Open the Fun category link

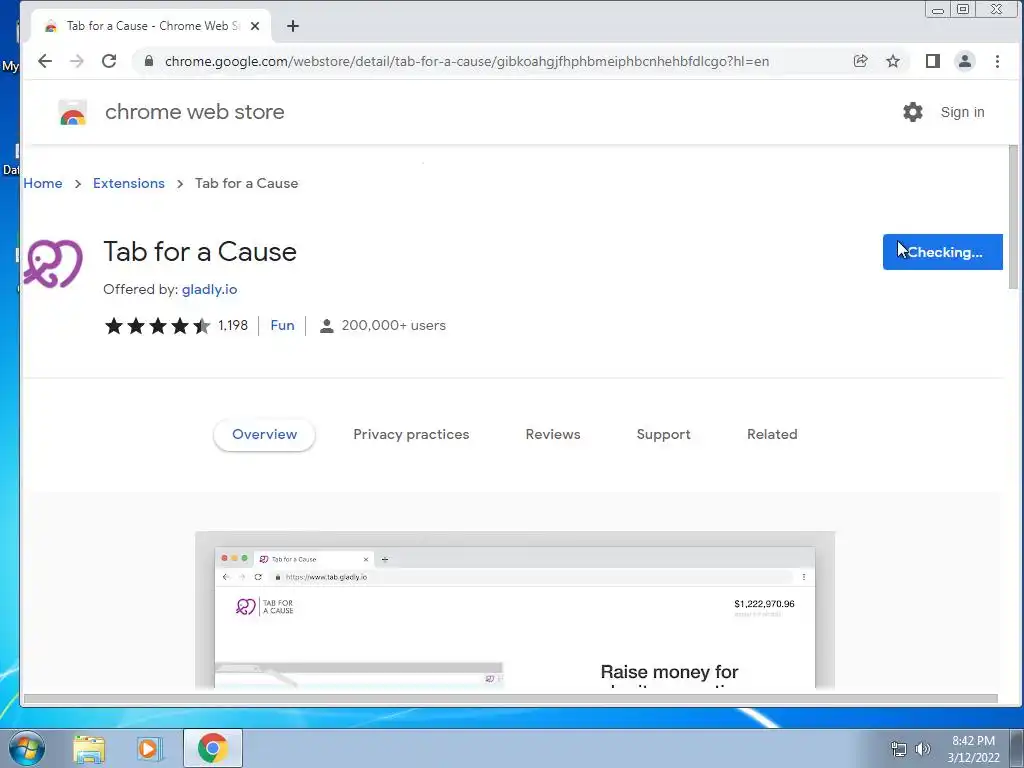pos(282,325)
